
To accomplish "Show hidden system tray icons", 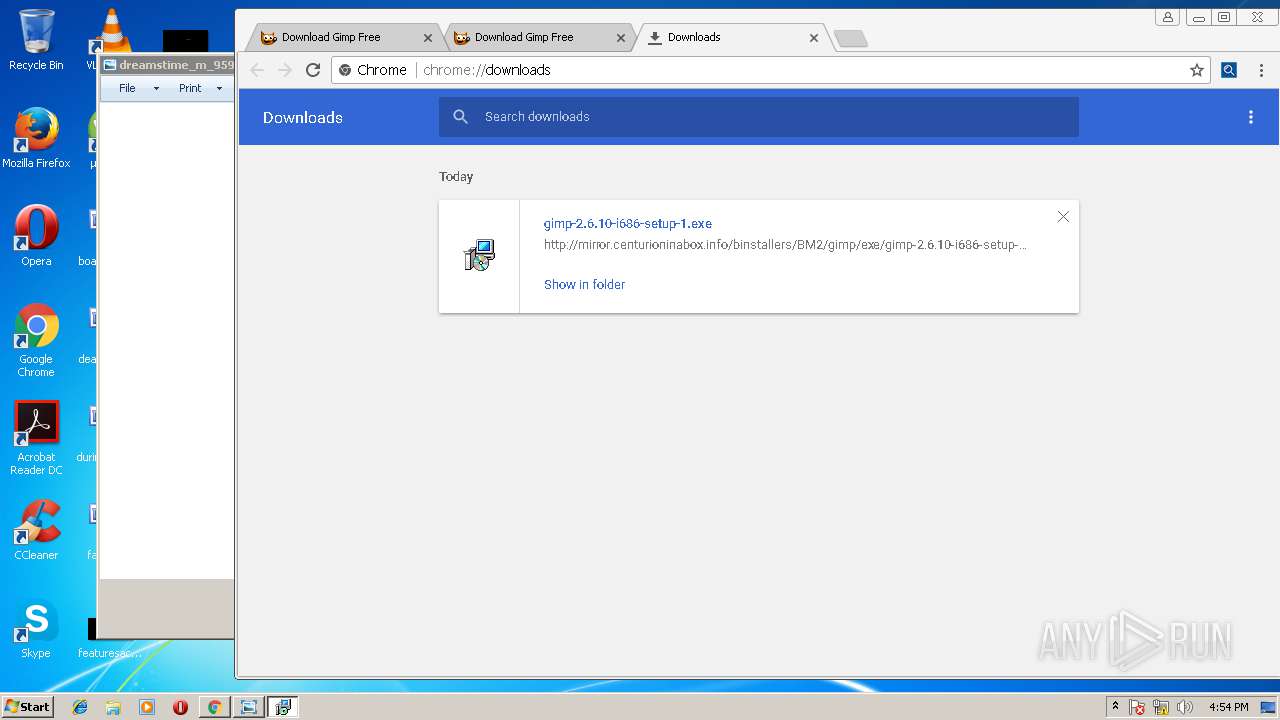I will click(x=1116, y=707).
